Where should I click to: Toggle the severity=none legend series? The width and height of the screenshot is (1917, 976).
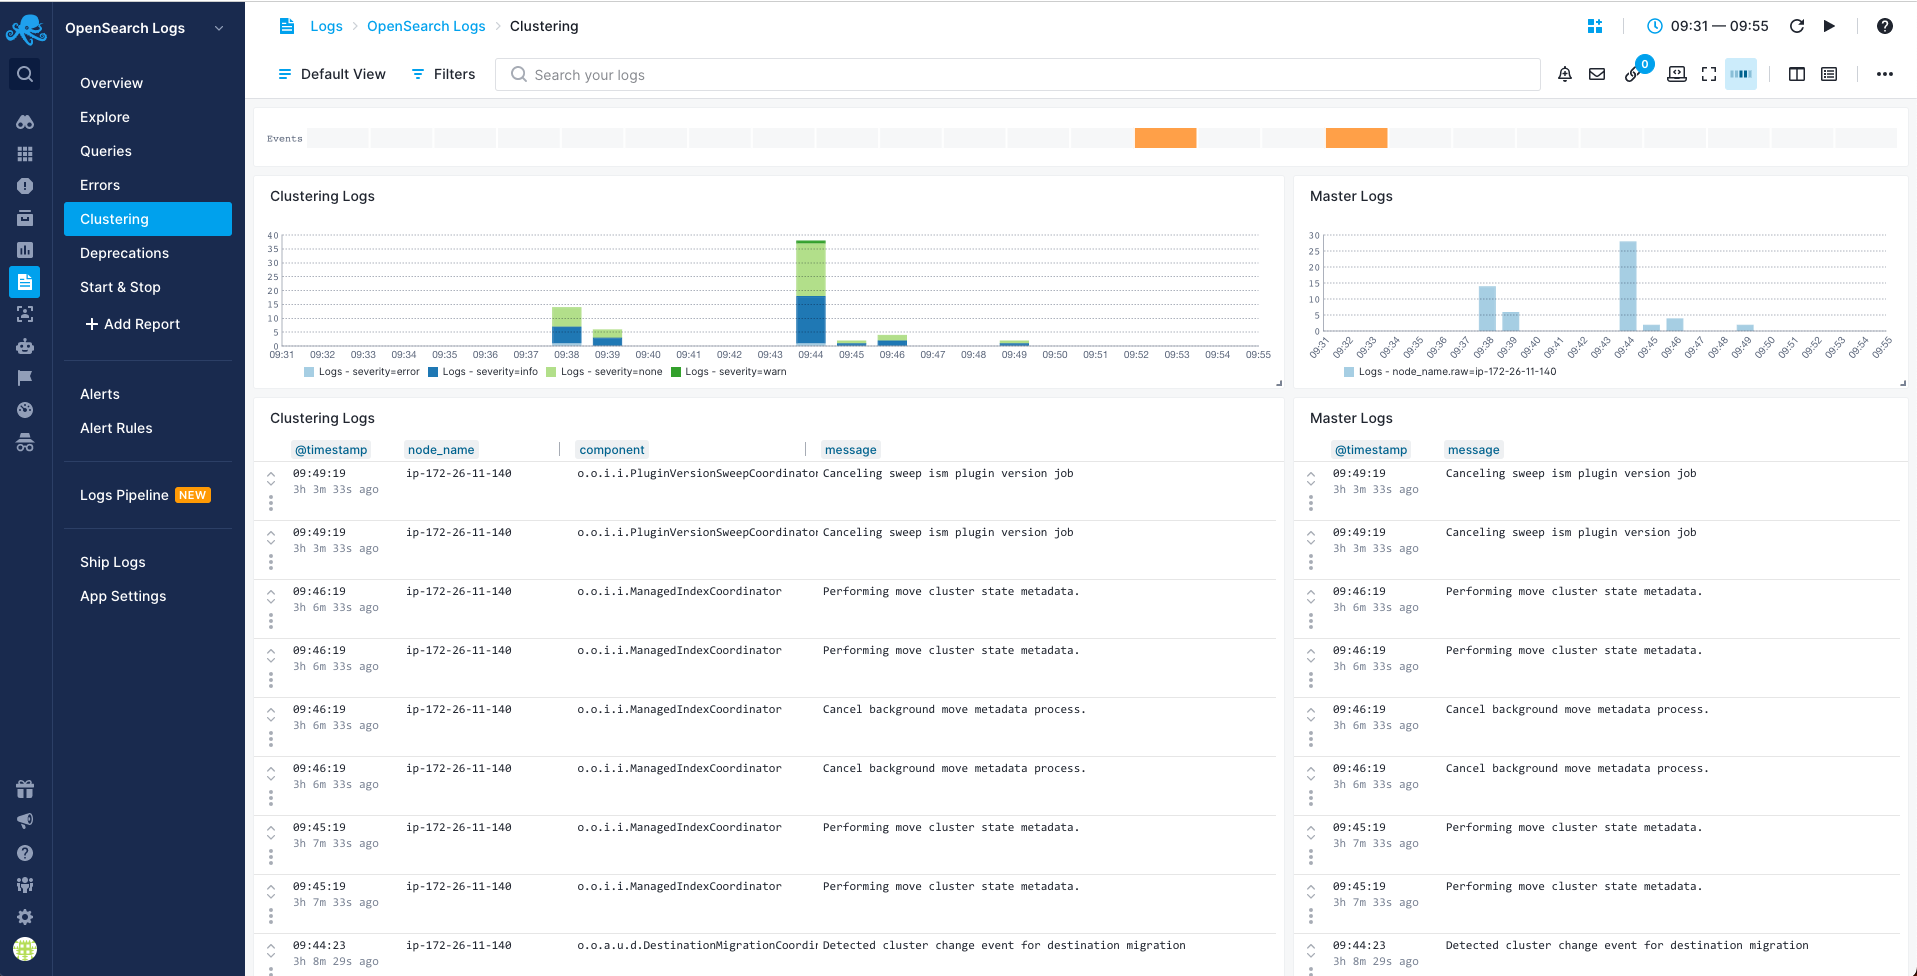604,372
